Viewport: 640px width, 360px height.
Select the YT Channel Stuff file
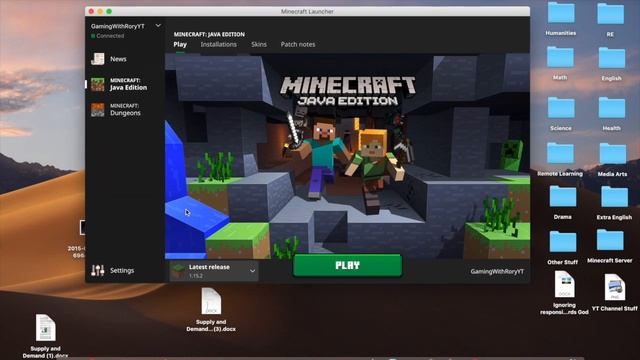point(614,293)
